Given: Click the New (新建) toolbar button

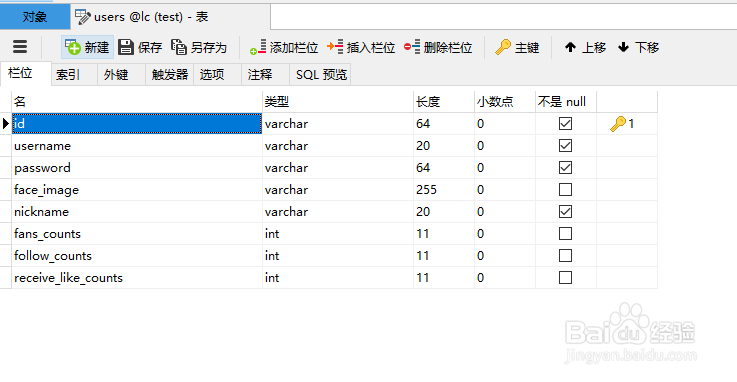Looking at the screenshot, I should coord(87,47).
